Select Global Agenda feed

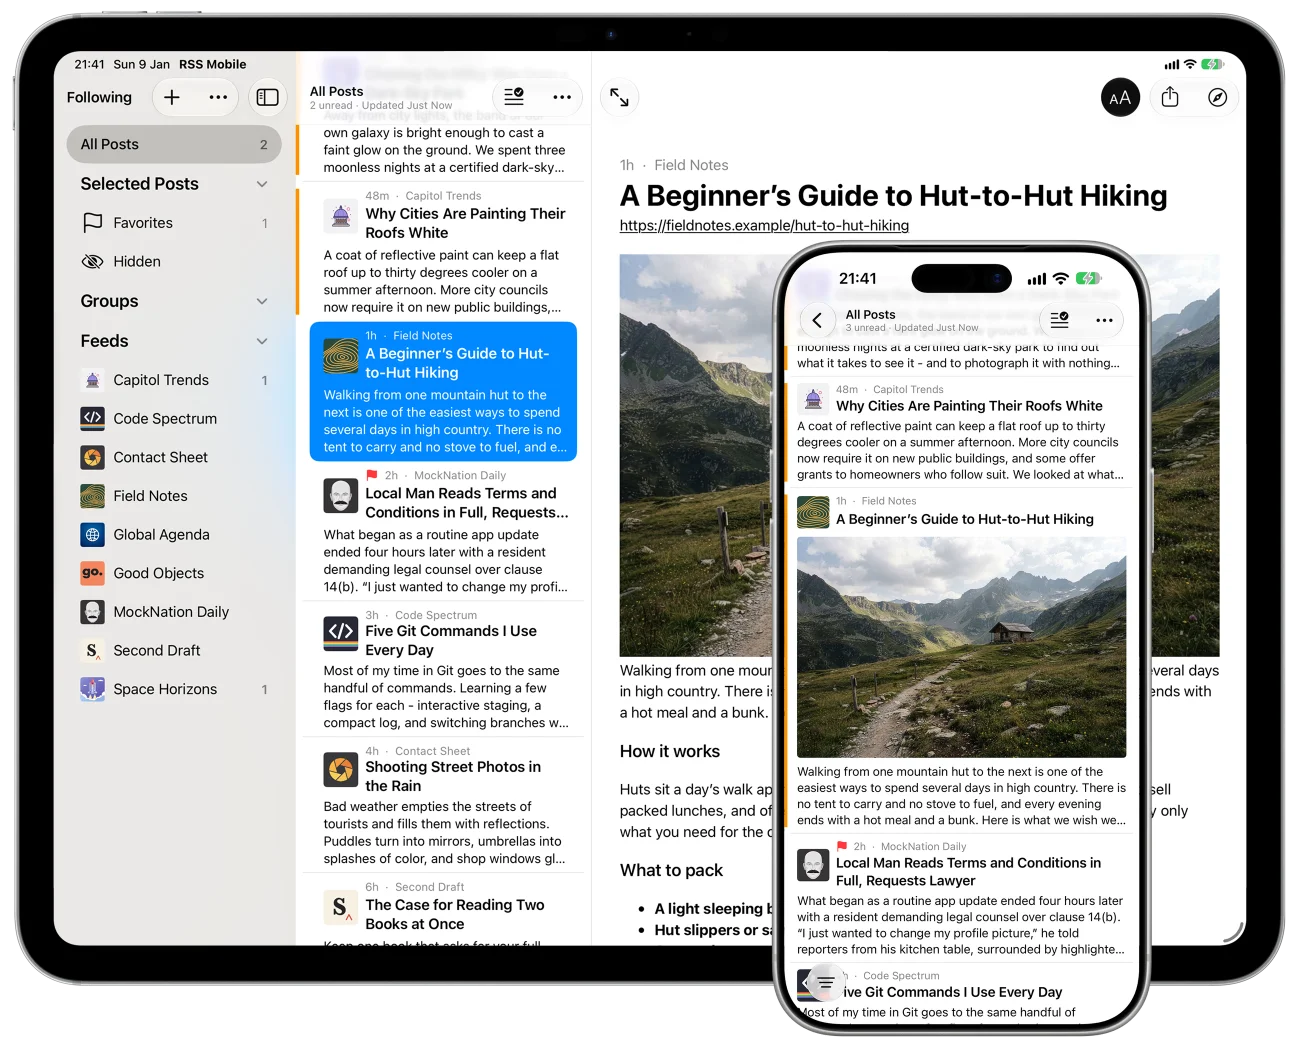pos(175,535)
